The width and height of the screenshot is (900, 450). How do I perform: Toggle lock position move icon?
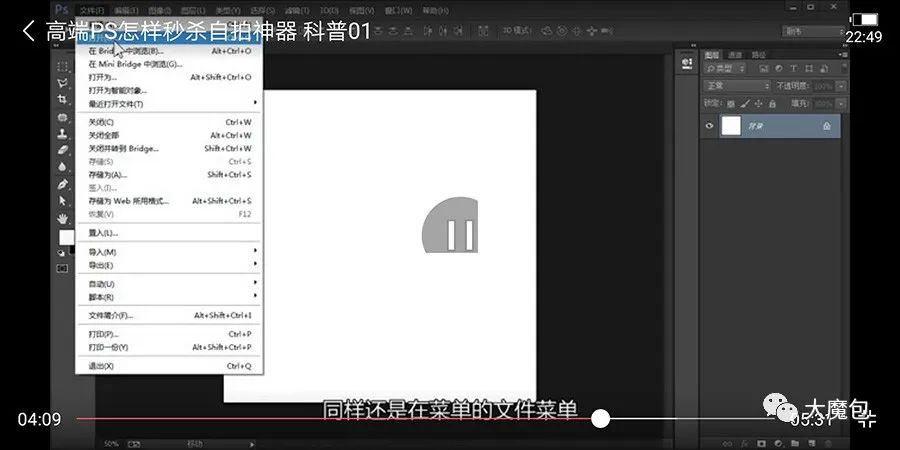coord(758,104)
